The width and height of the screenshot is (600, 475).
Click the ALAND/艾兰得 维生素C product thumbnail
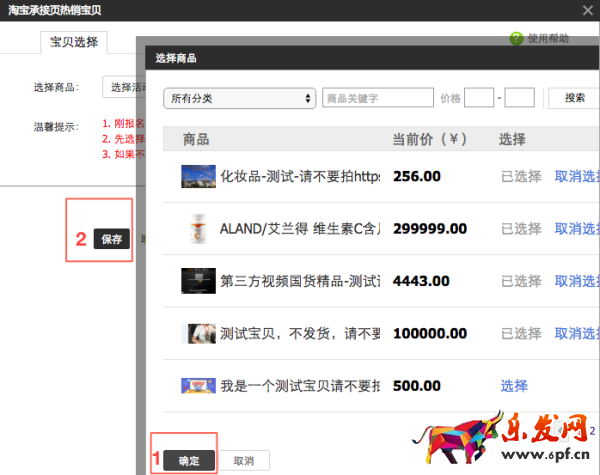(x=198, y=229)
